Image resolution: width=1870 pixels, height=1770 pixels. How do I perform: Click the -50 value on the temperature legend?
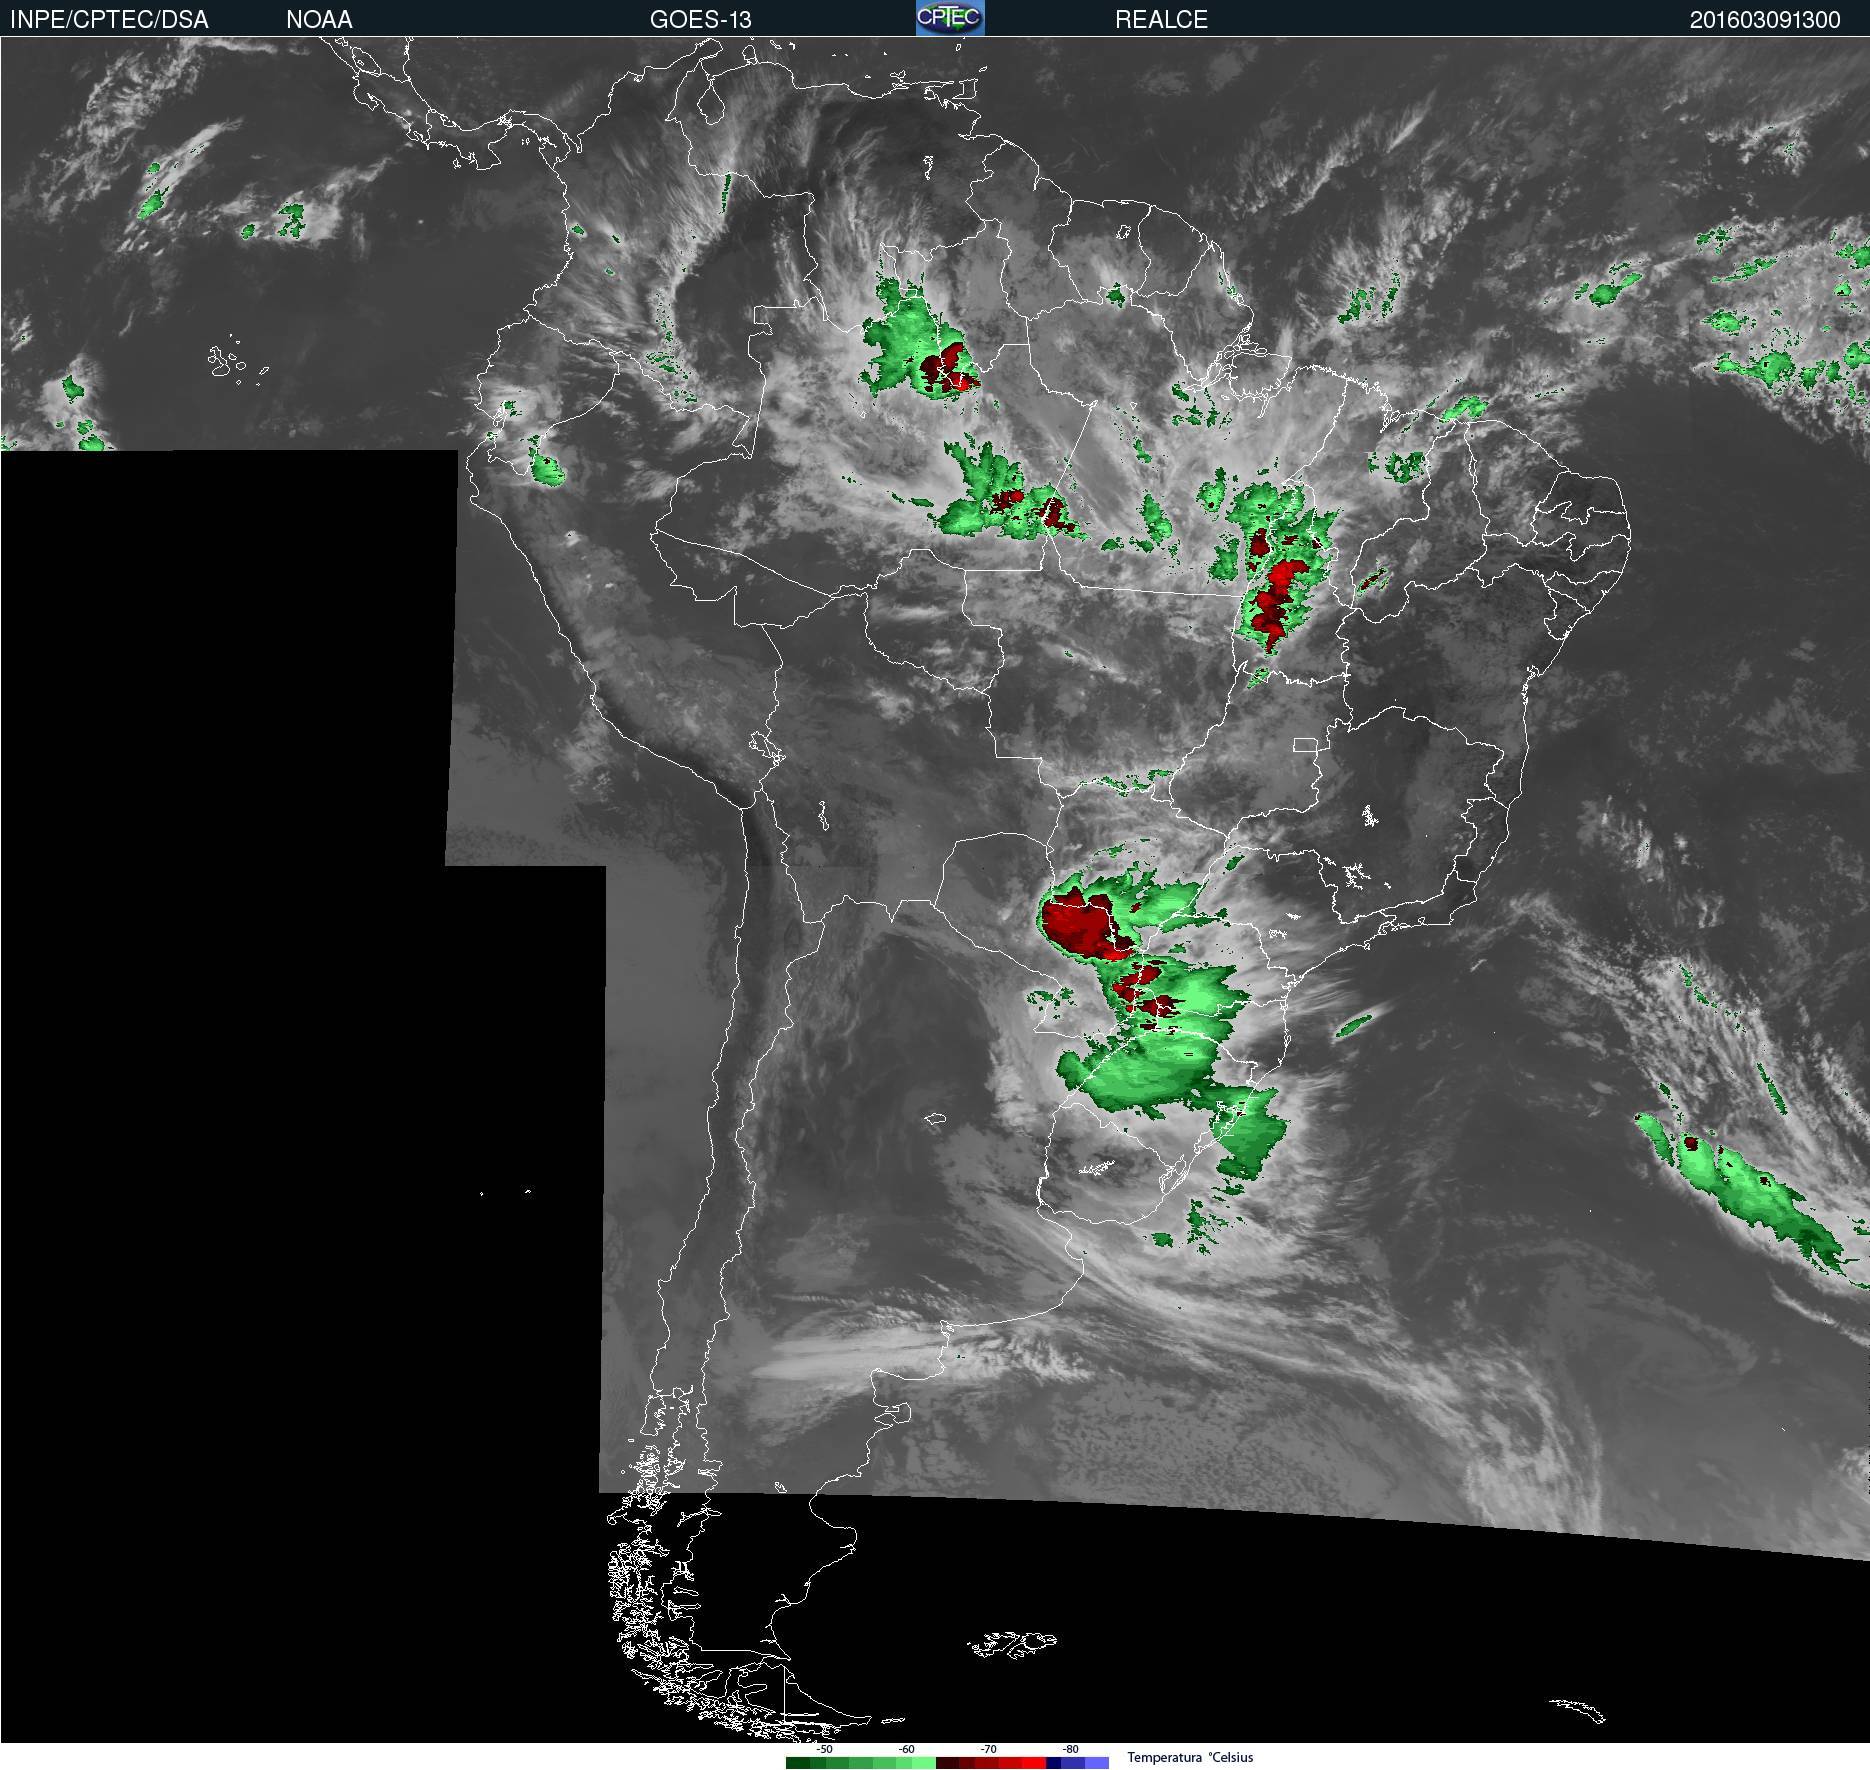824,1749
